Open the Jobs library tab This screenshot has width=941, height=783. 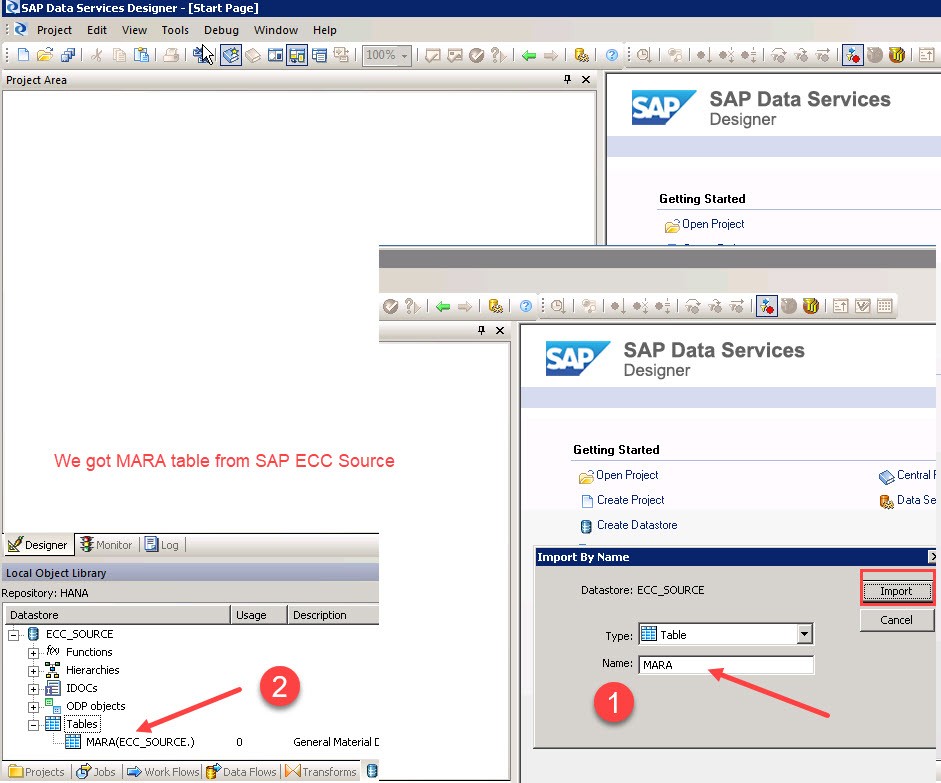click(x=95, y=772)
